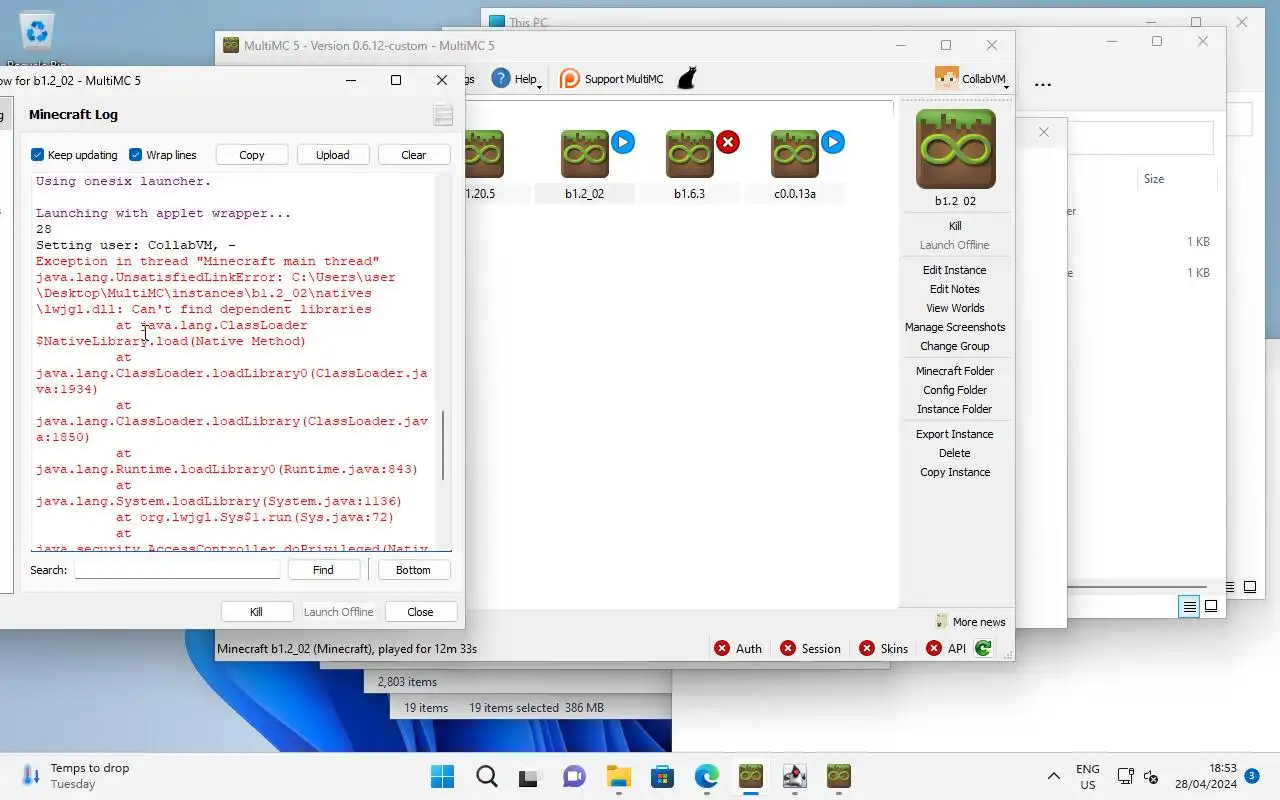Focus the log Search input field

coord(177,569)
